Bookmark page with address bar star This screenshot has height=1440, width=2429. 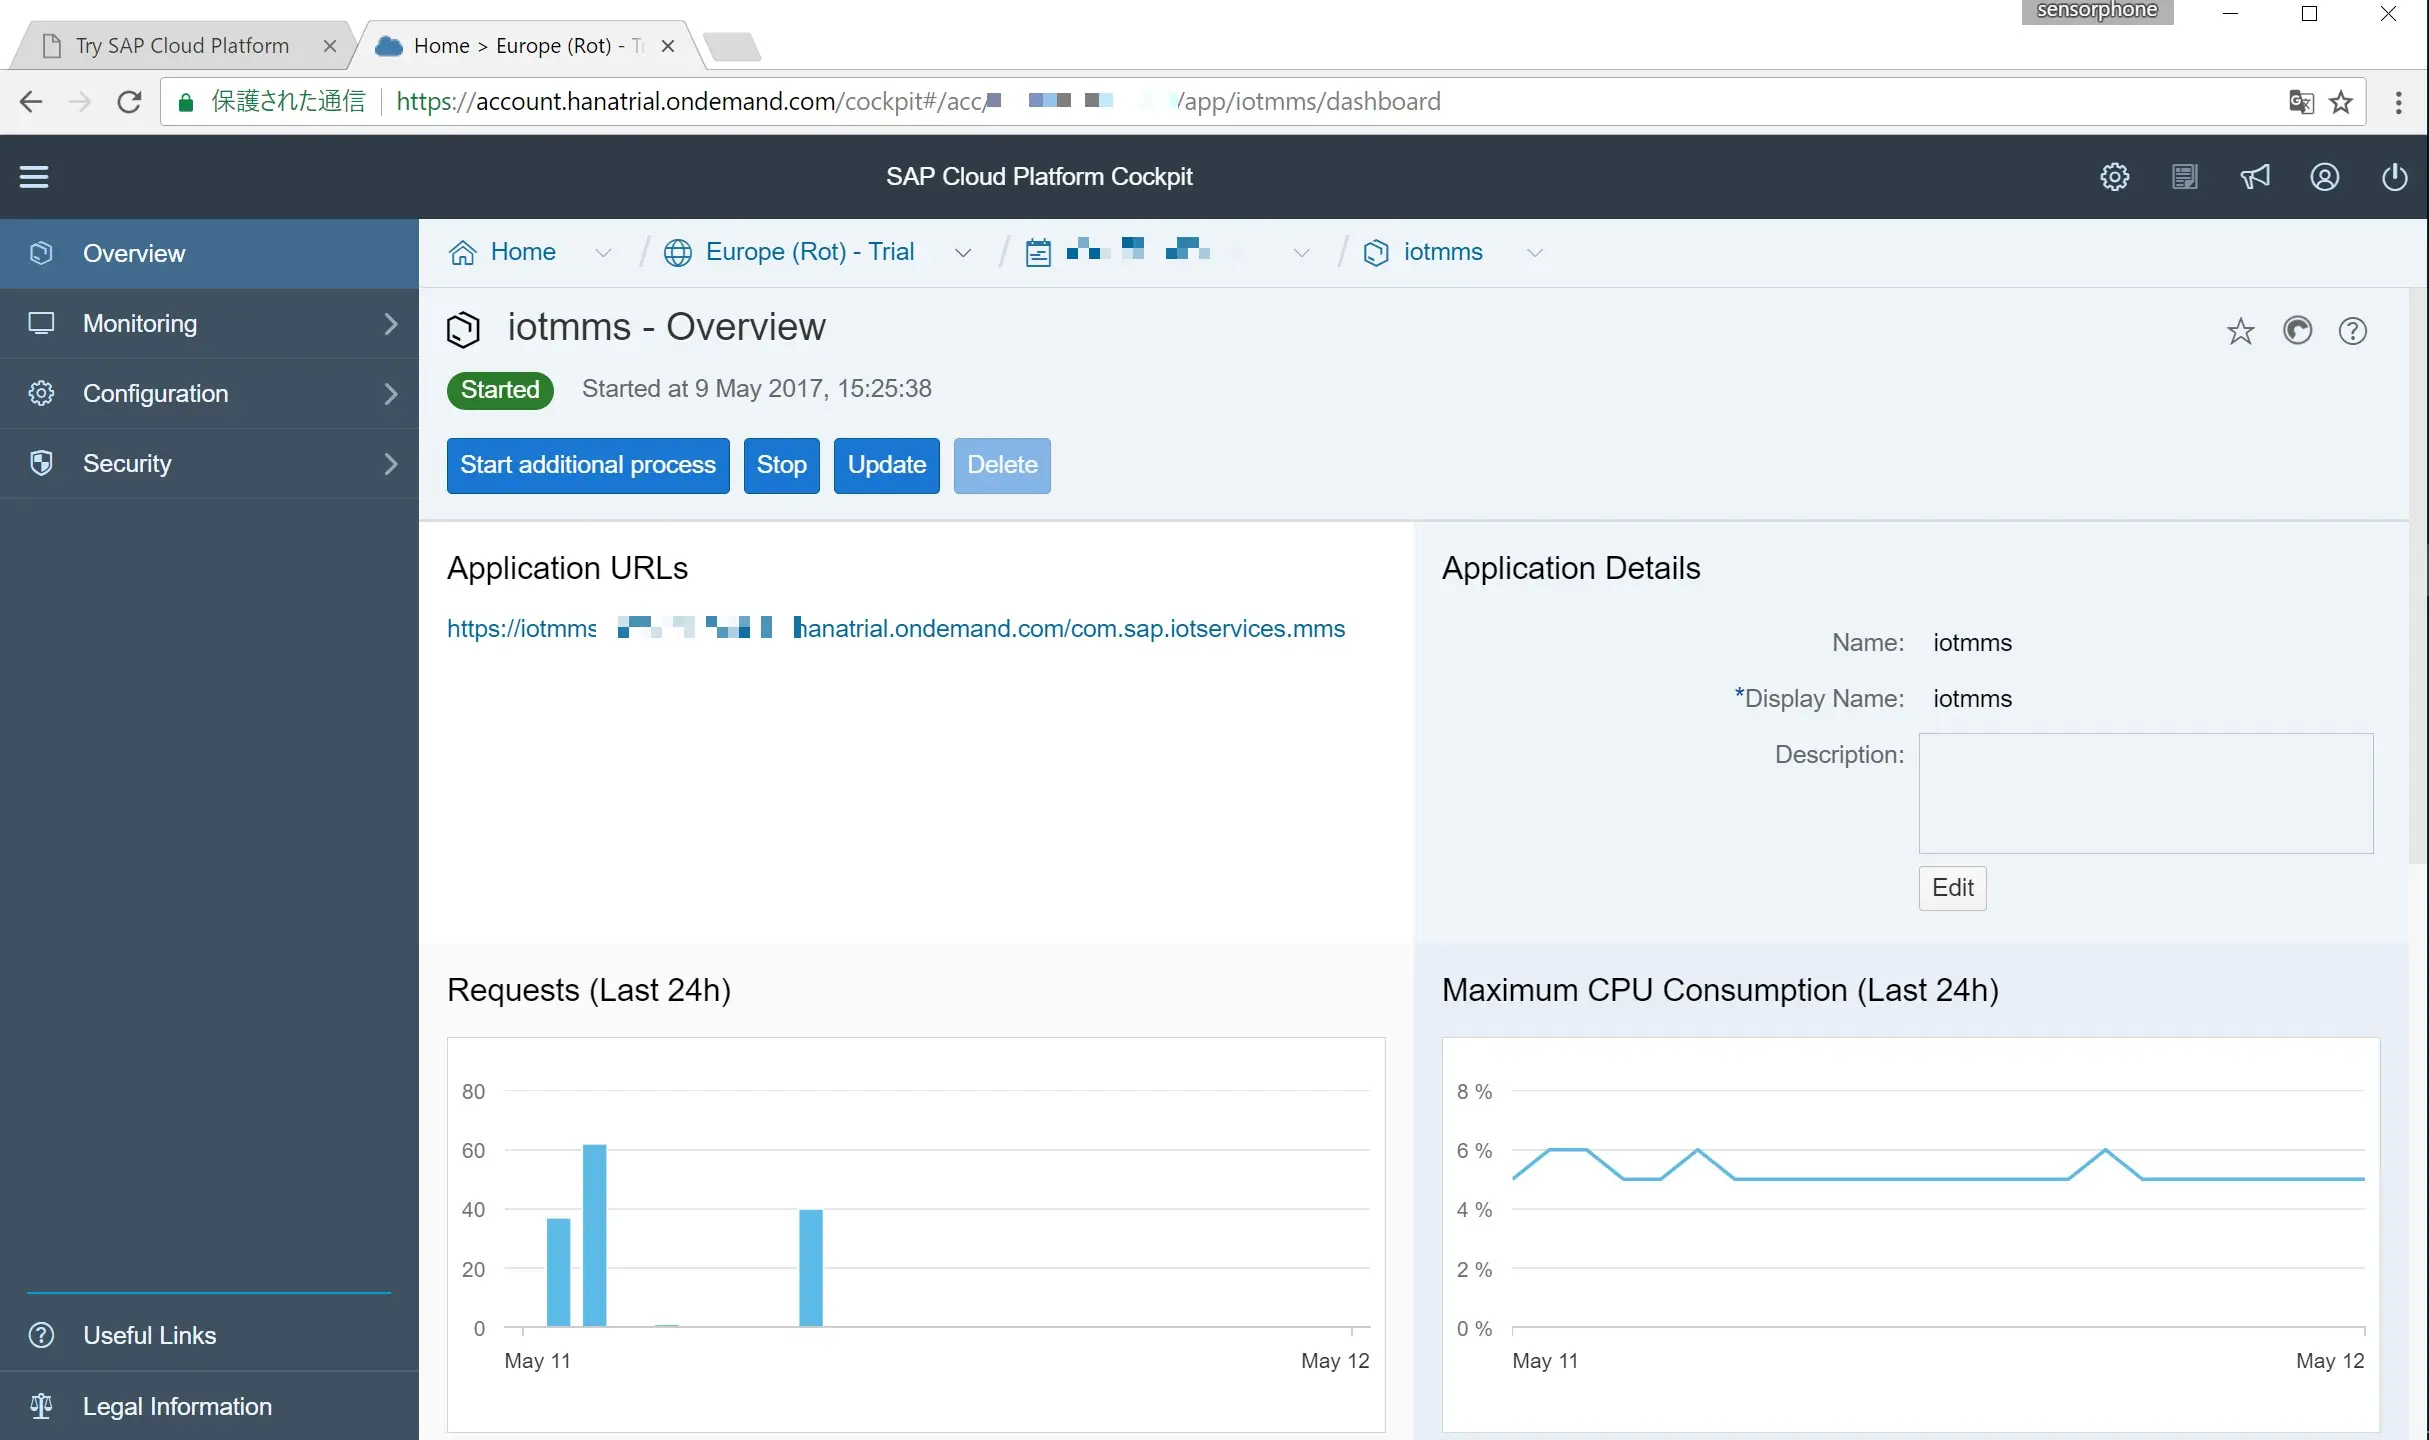pyautogui.click(x=2341, y=102)
